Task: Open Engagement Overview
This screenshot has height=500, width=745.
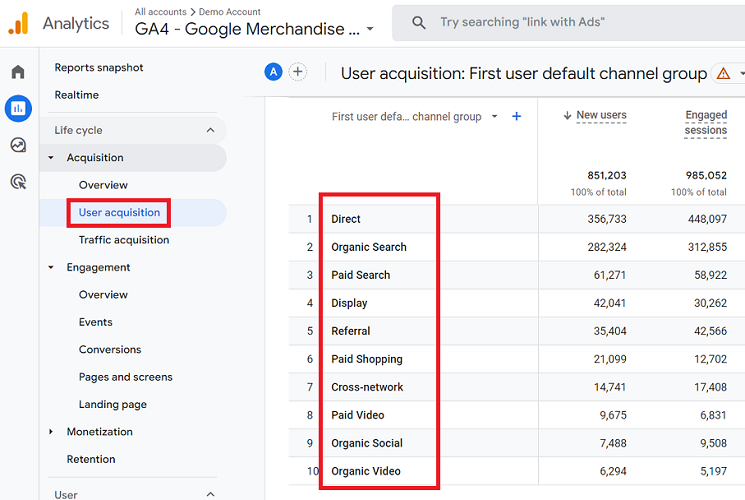Action: (103, 295)
